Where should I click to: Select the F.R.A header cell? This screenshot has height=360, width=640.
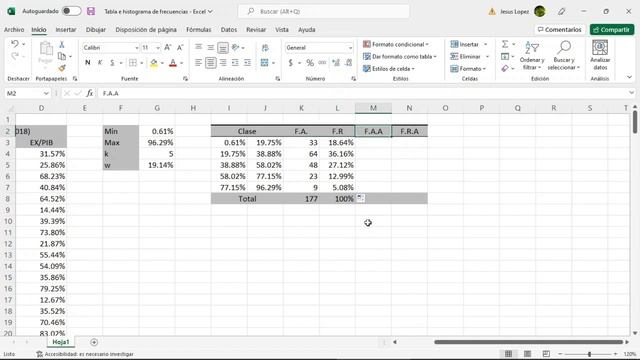click(x=409, y=131)
